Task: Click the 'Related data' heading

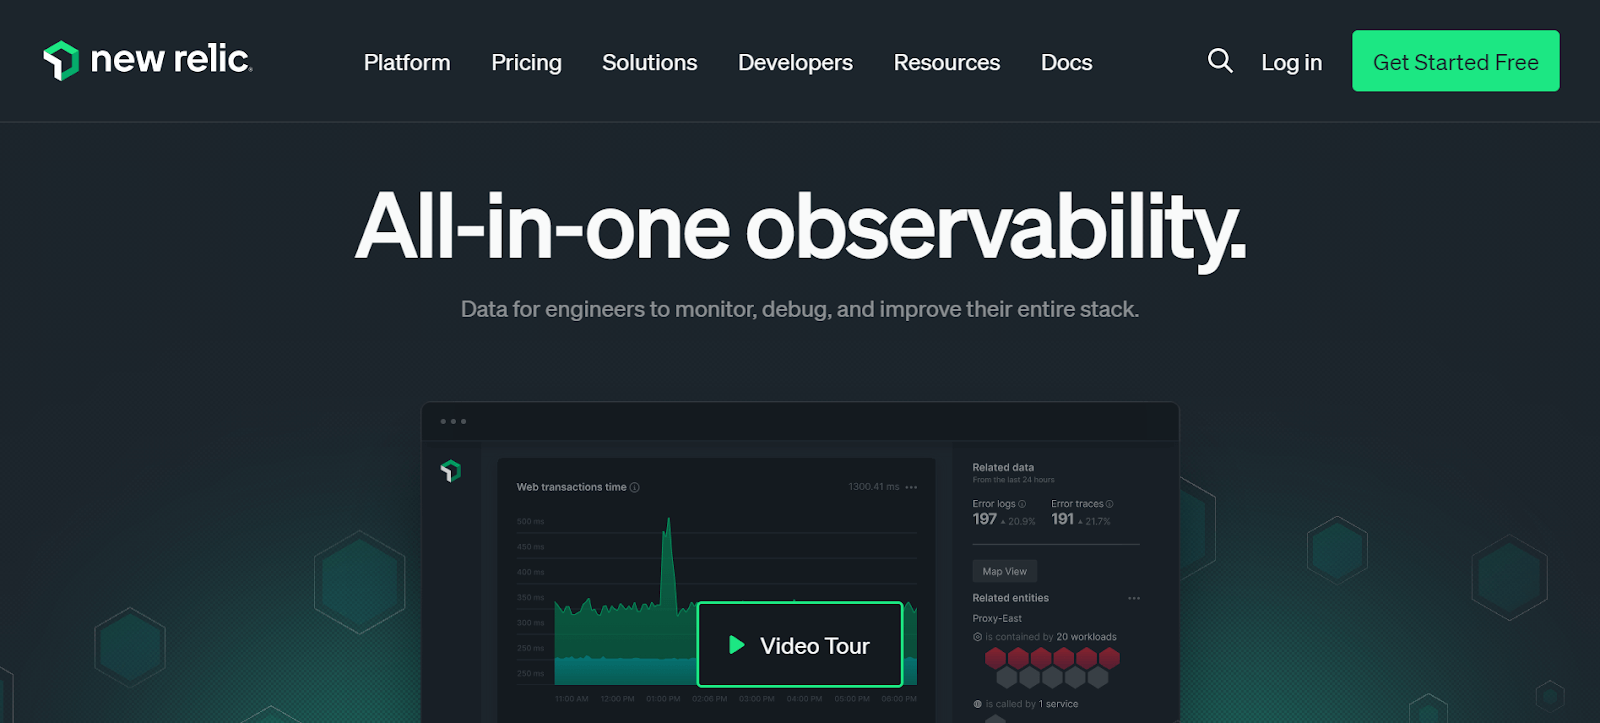Action: click(x=1003, y=467)
